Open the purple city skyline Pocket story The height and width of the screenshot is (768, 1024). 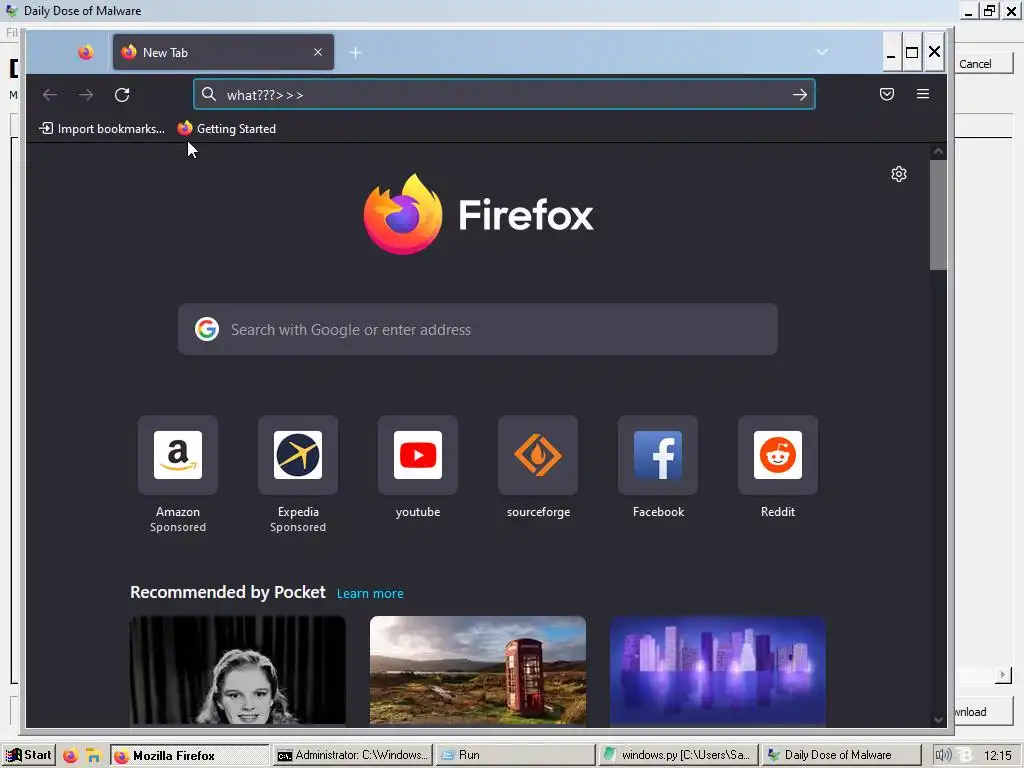pyautogui.click(x=717, y=670)
